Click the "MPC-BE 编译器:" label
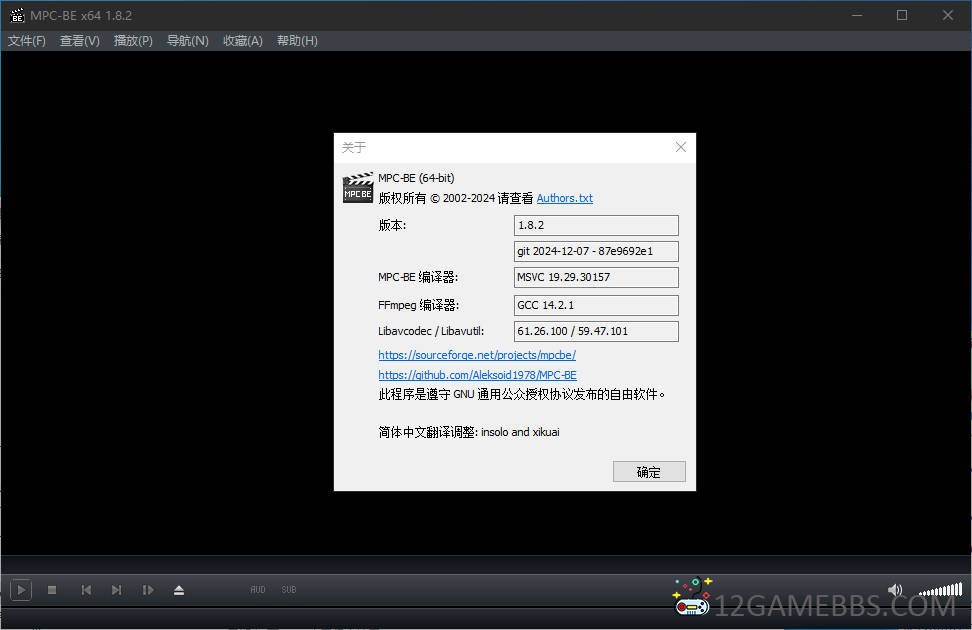The image size is (972, 630). (418, 277)
